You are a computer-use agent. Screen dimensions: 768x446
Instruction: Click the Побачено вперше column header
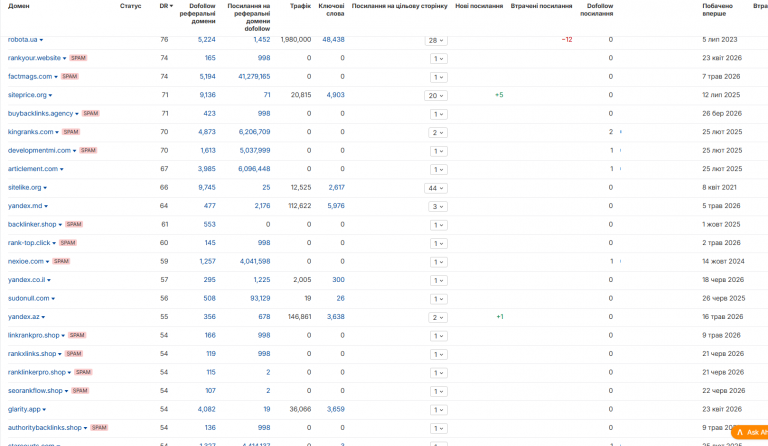pyautogui.click(x=717, y=10)
